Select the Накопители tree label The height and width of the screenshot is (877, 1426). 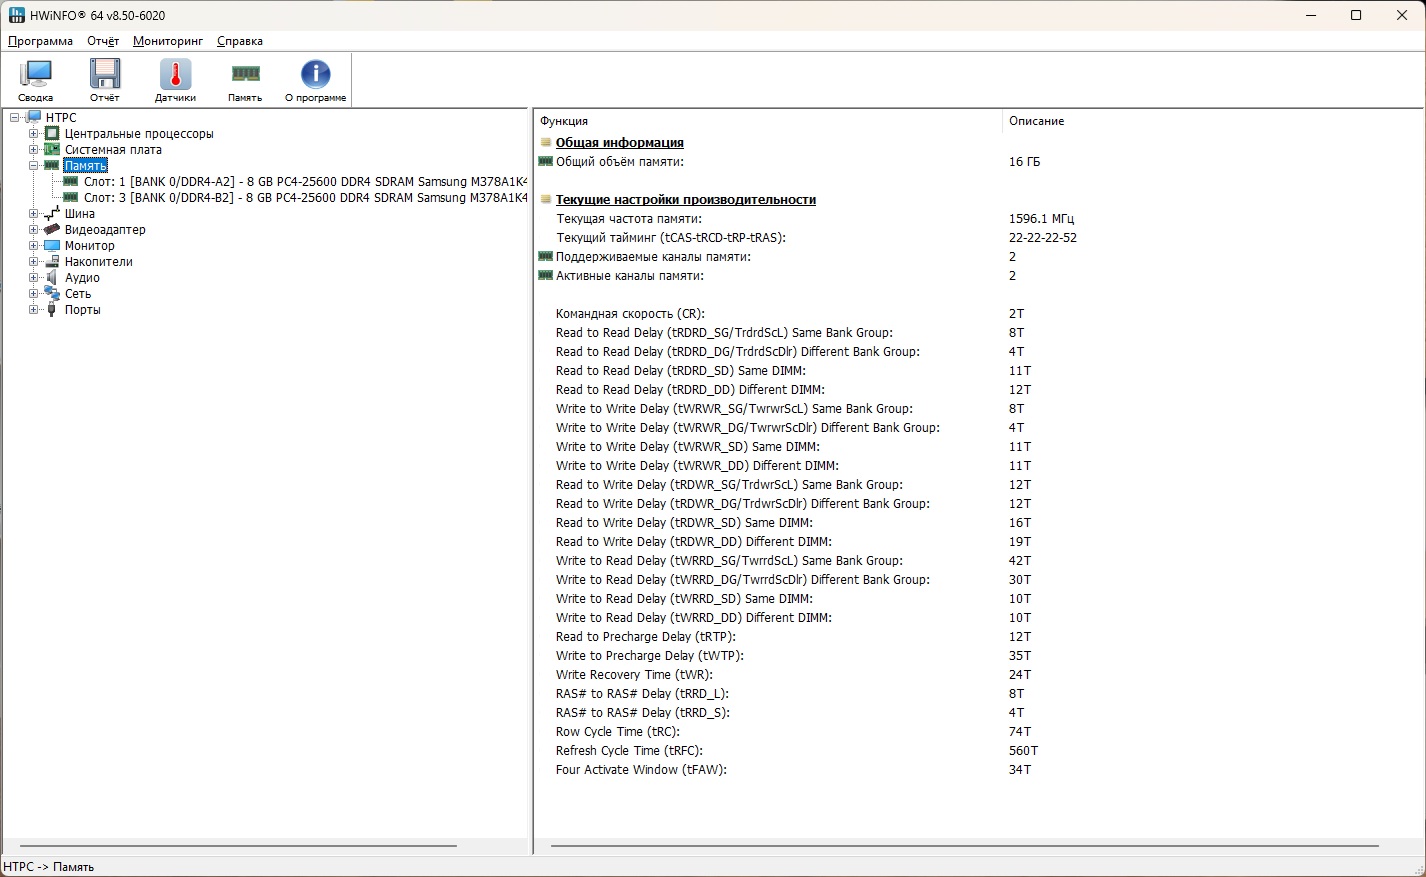coord(98,261)
